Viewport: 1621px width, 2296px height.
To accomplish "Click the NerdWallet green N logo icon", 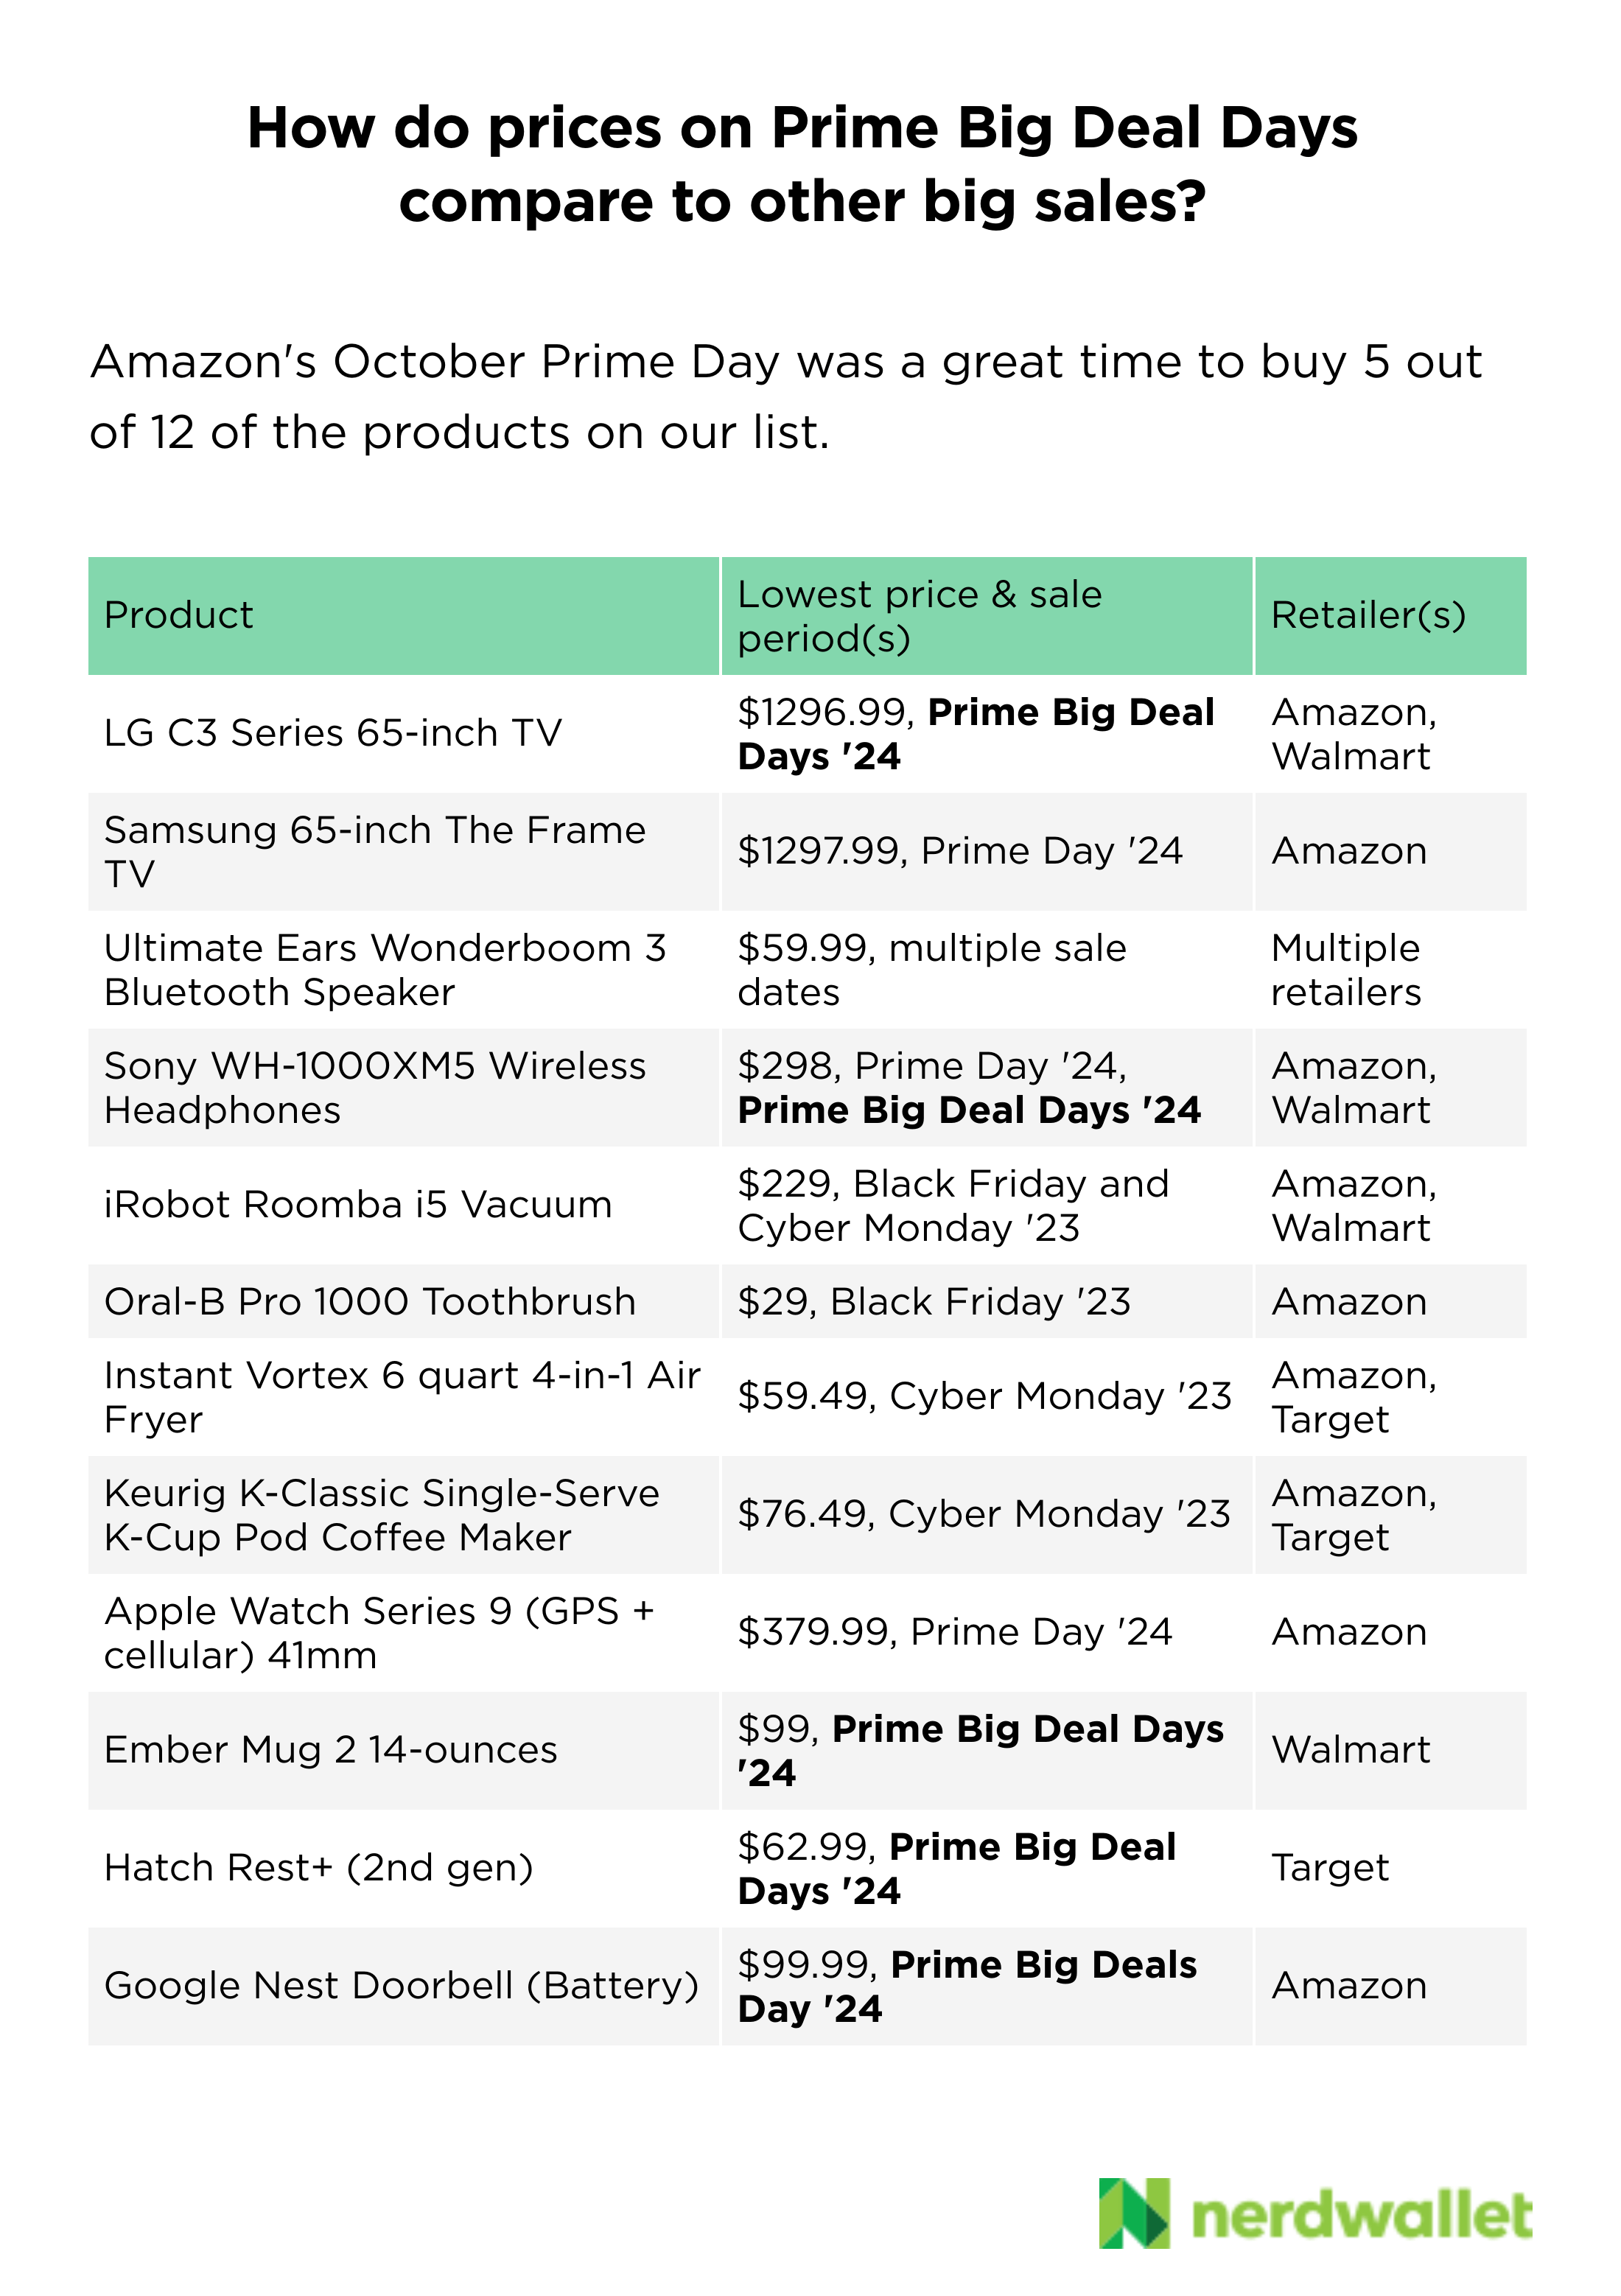I will pos(1133,2213).
